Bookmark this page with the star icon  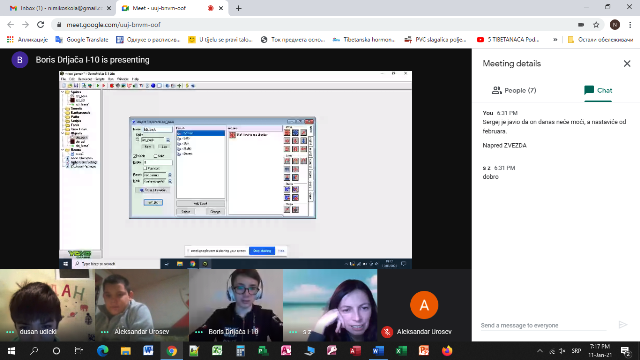(596, 25)
